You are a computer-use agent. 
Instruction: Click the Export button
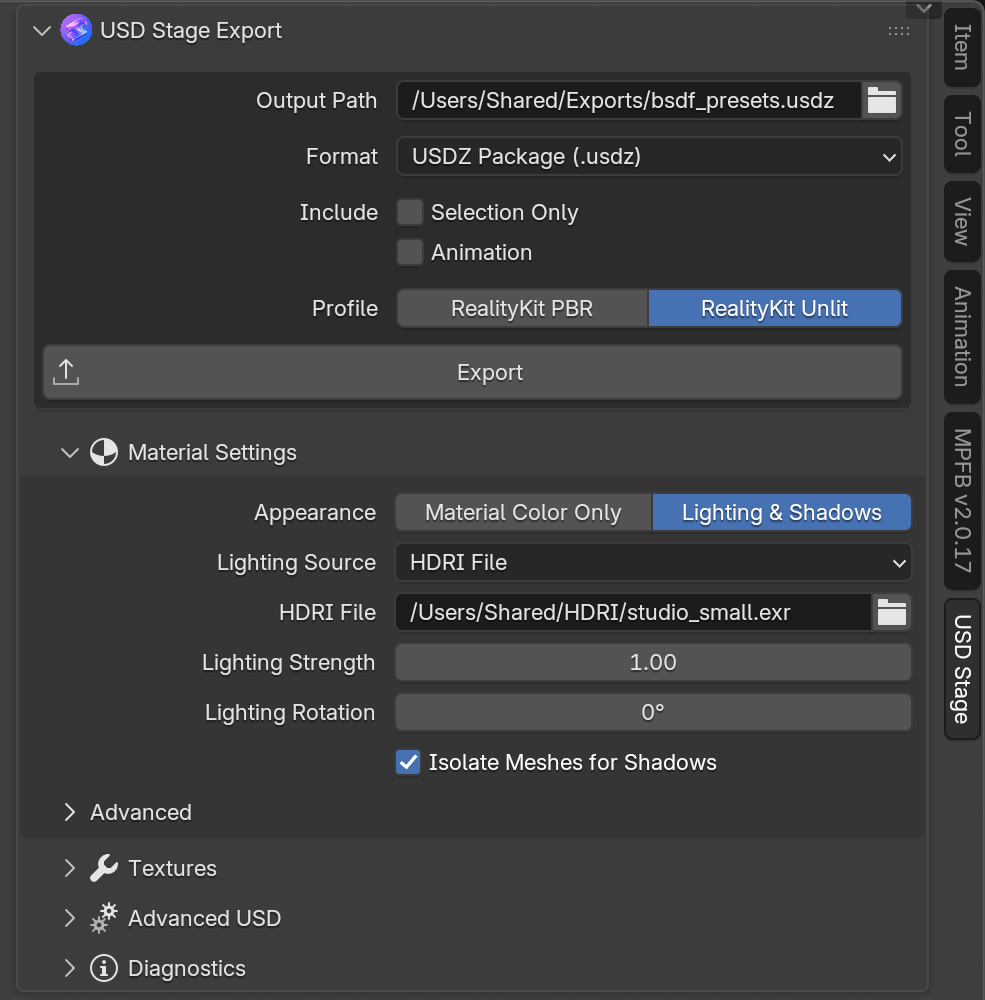(473, 372)
